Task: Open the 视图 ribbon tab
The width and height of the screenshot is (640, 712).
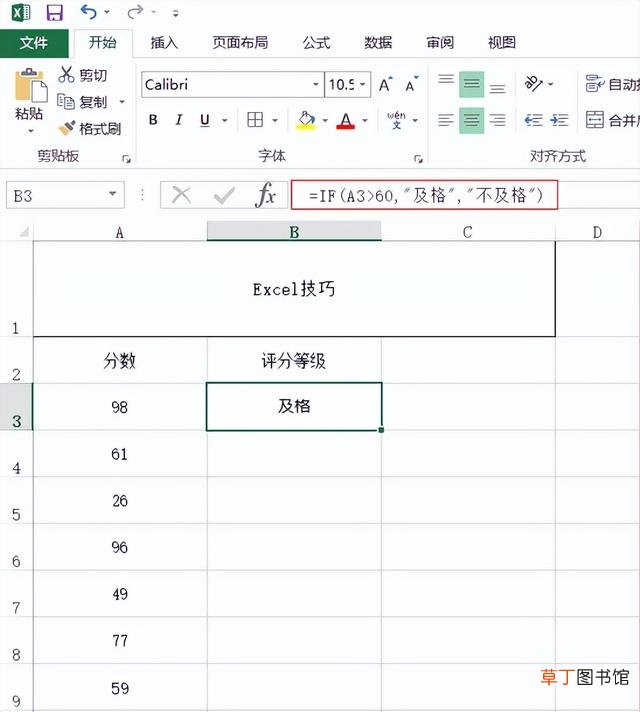Action: pos(501,43)
